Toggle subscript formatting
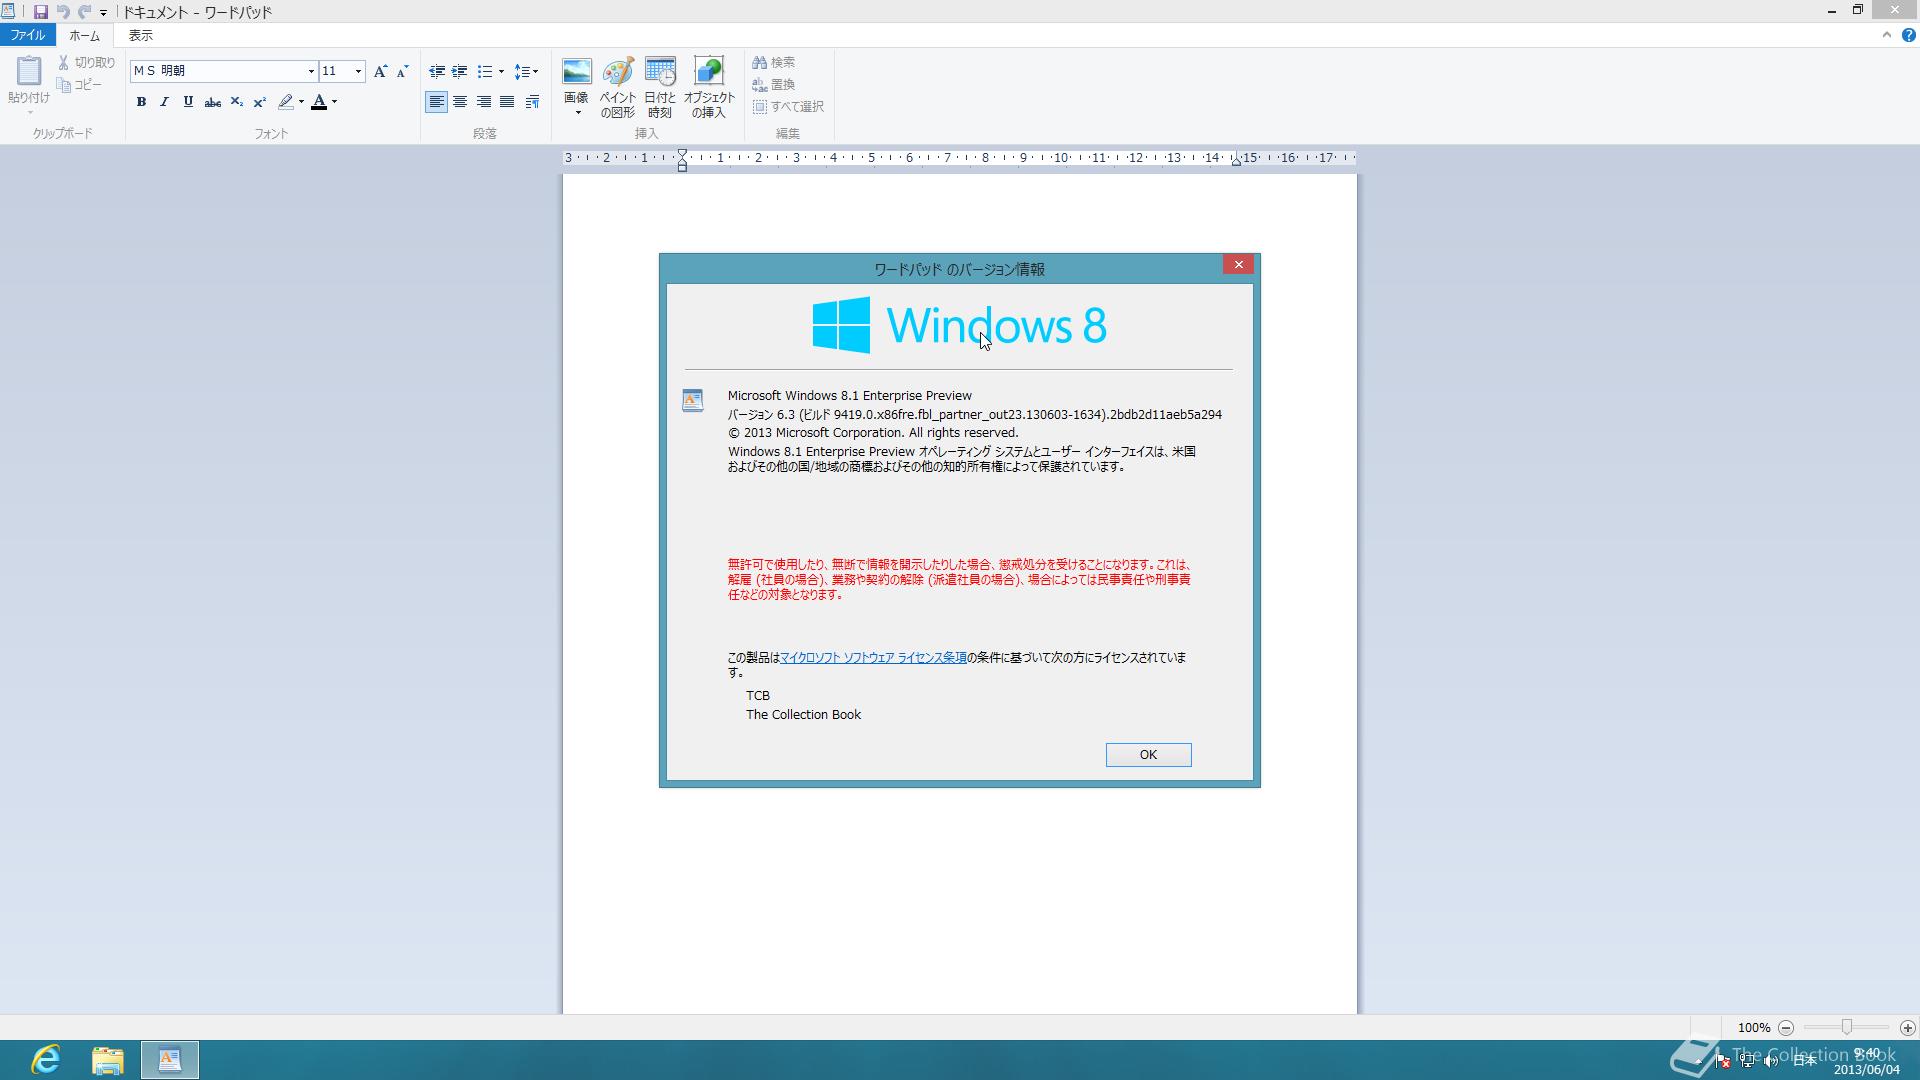 pyautogui.click(x=236, y=102)
